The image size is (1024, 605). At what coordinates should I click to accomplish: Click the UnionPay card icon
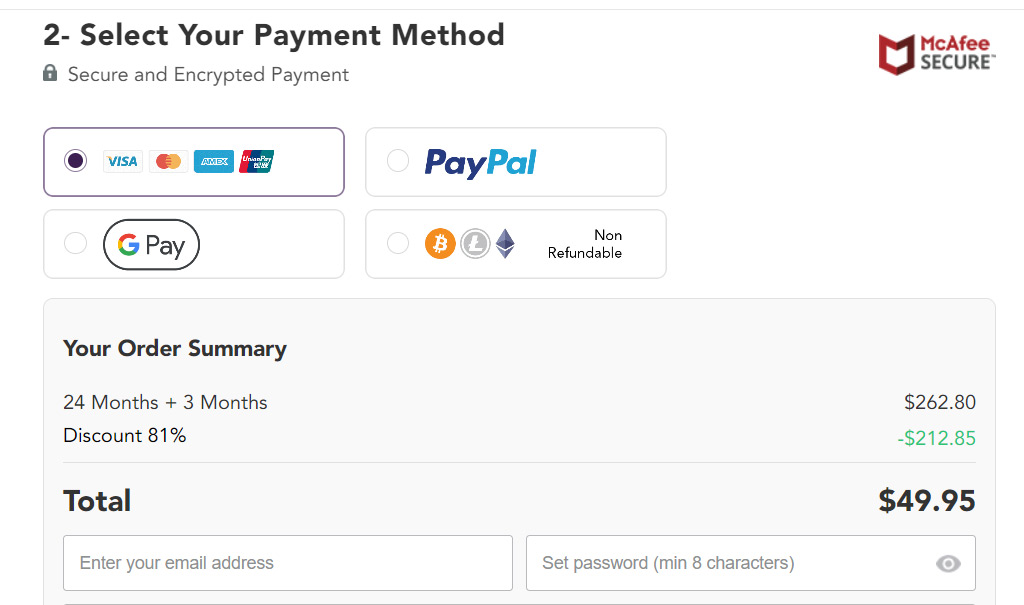(256, 161)
